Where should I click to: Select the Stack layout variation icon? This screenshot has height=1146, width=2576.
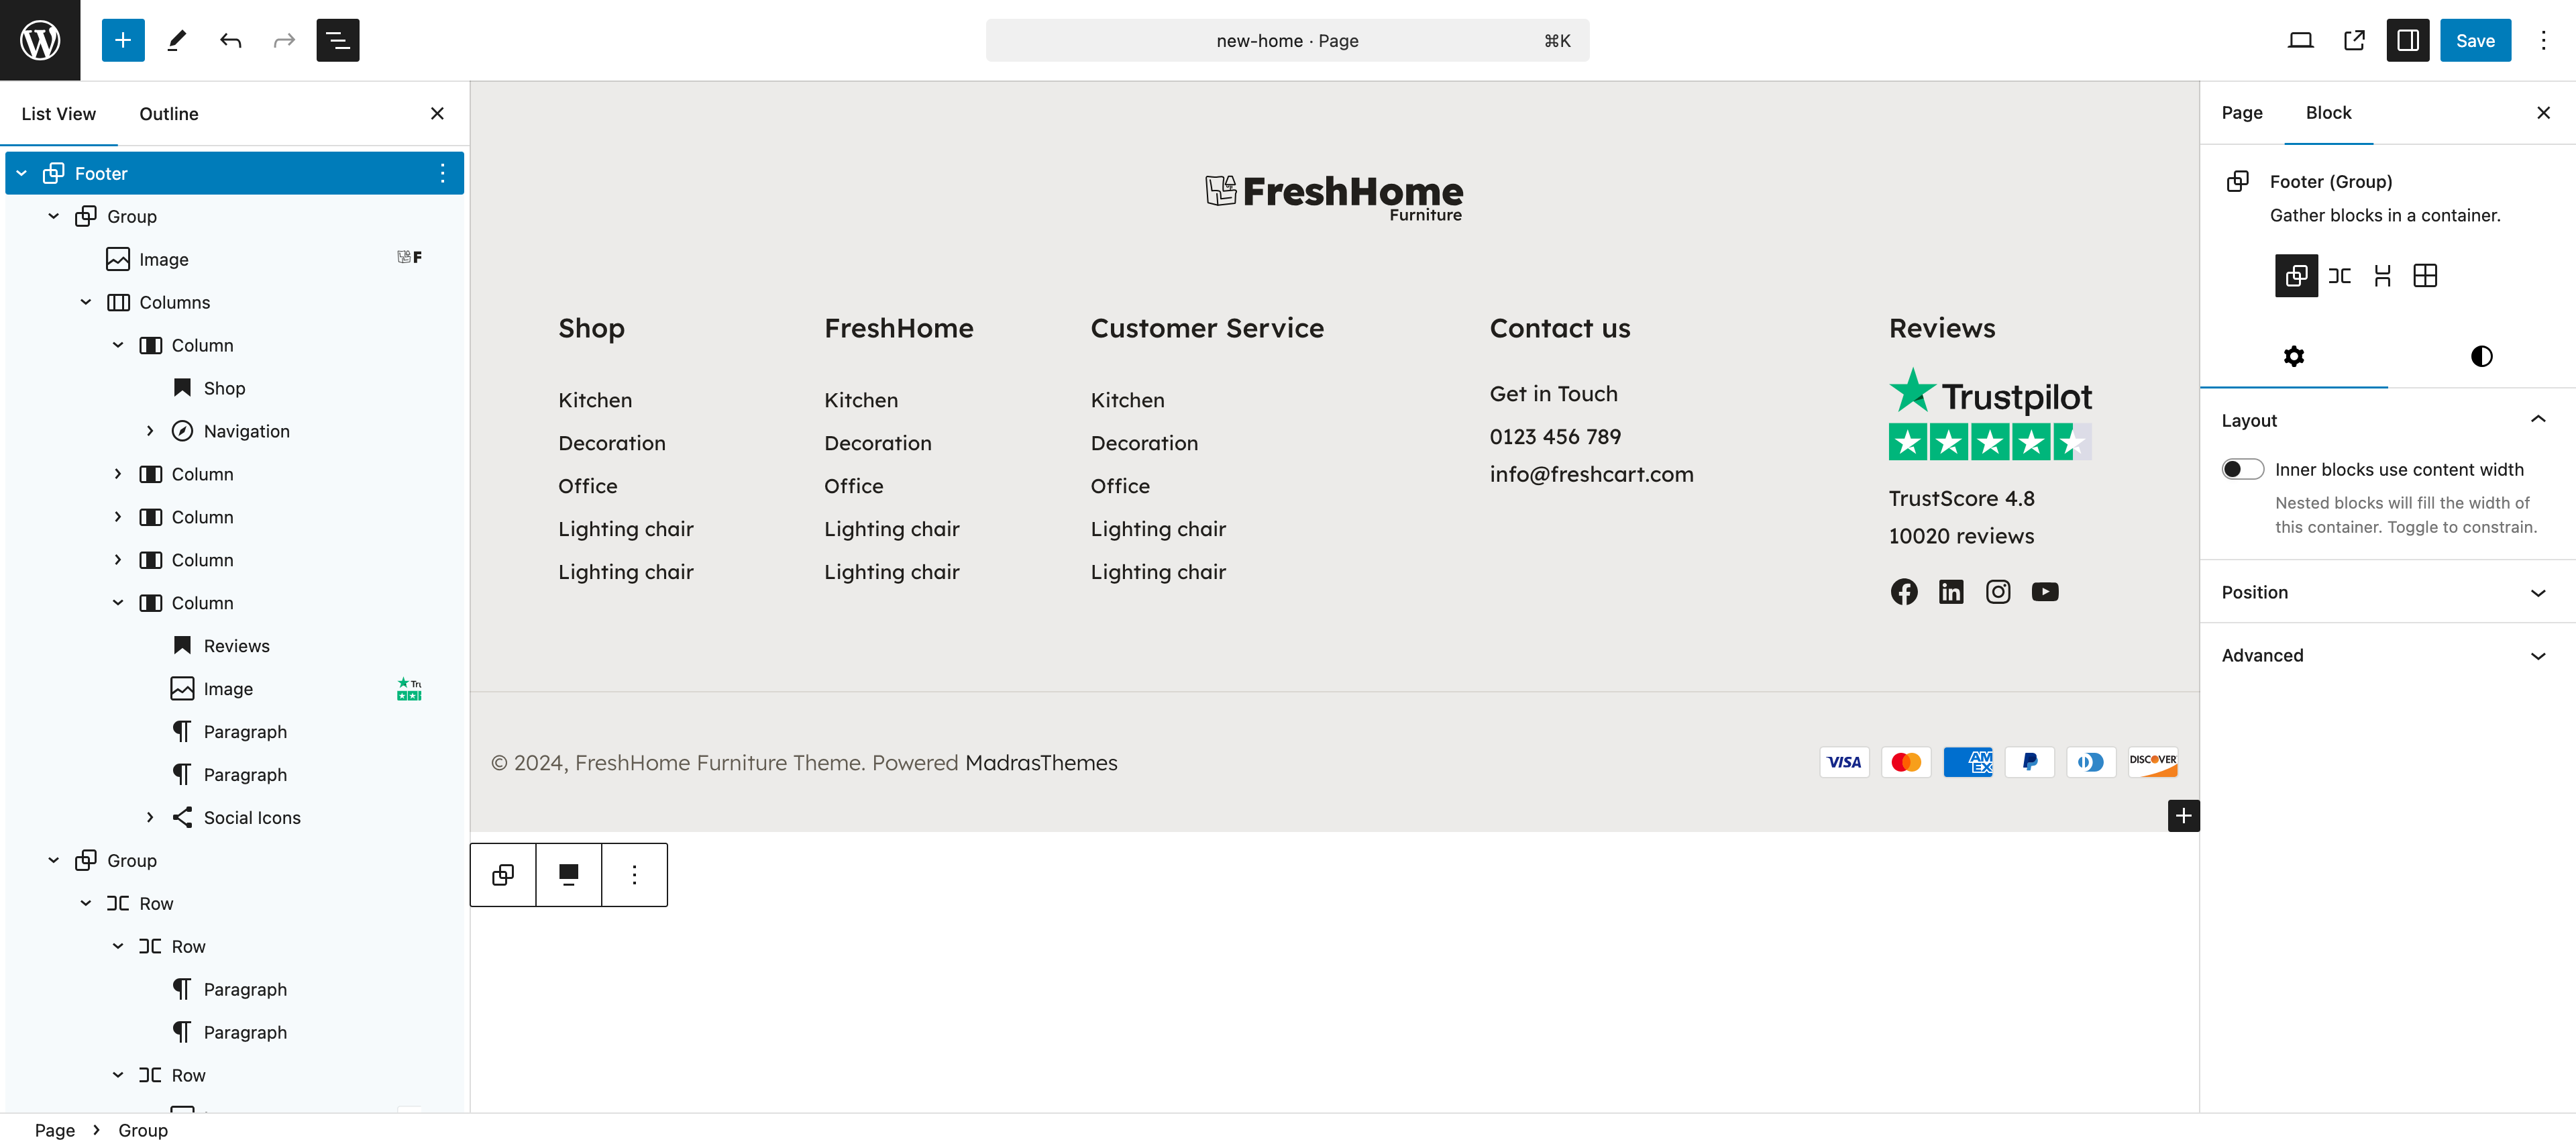(x=2382, y=275)
